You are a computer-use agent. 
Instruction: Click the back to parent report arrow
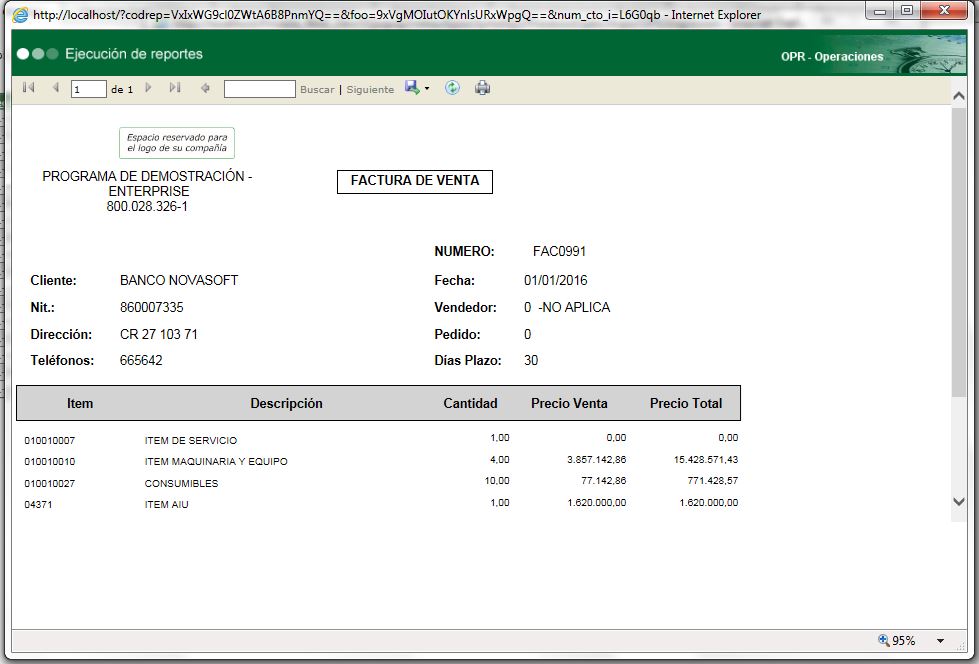pos(205,88)
